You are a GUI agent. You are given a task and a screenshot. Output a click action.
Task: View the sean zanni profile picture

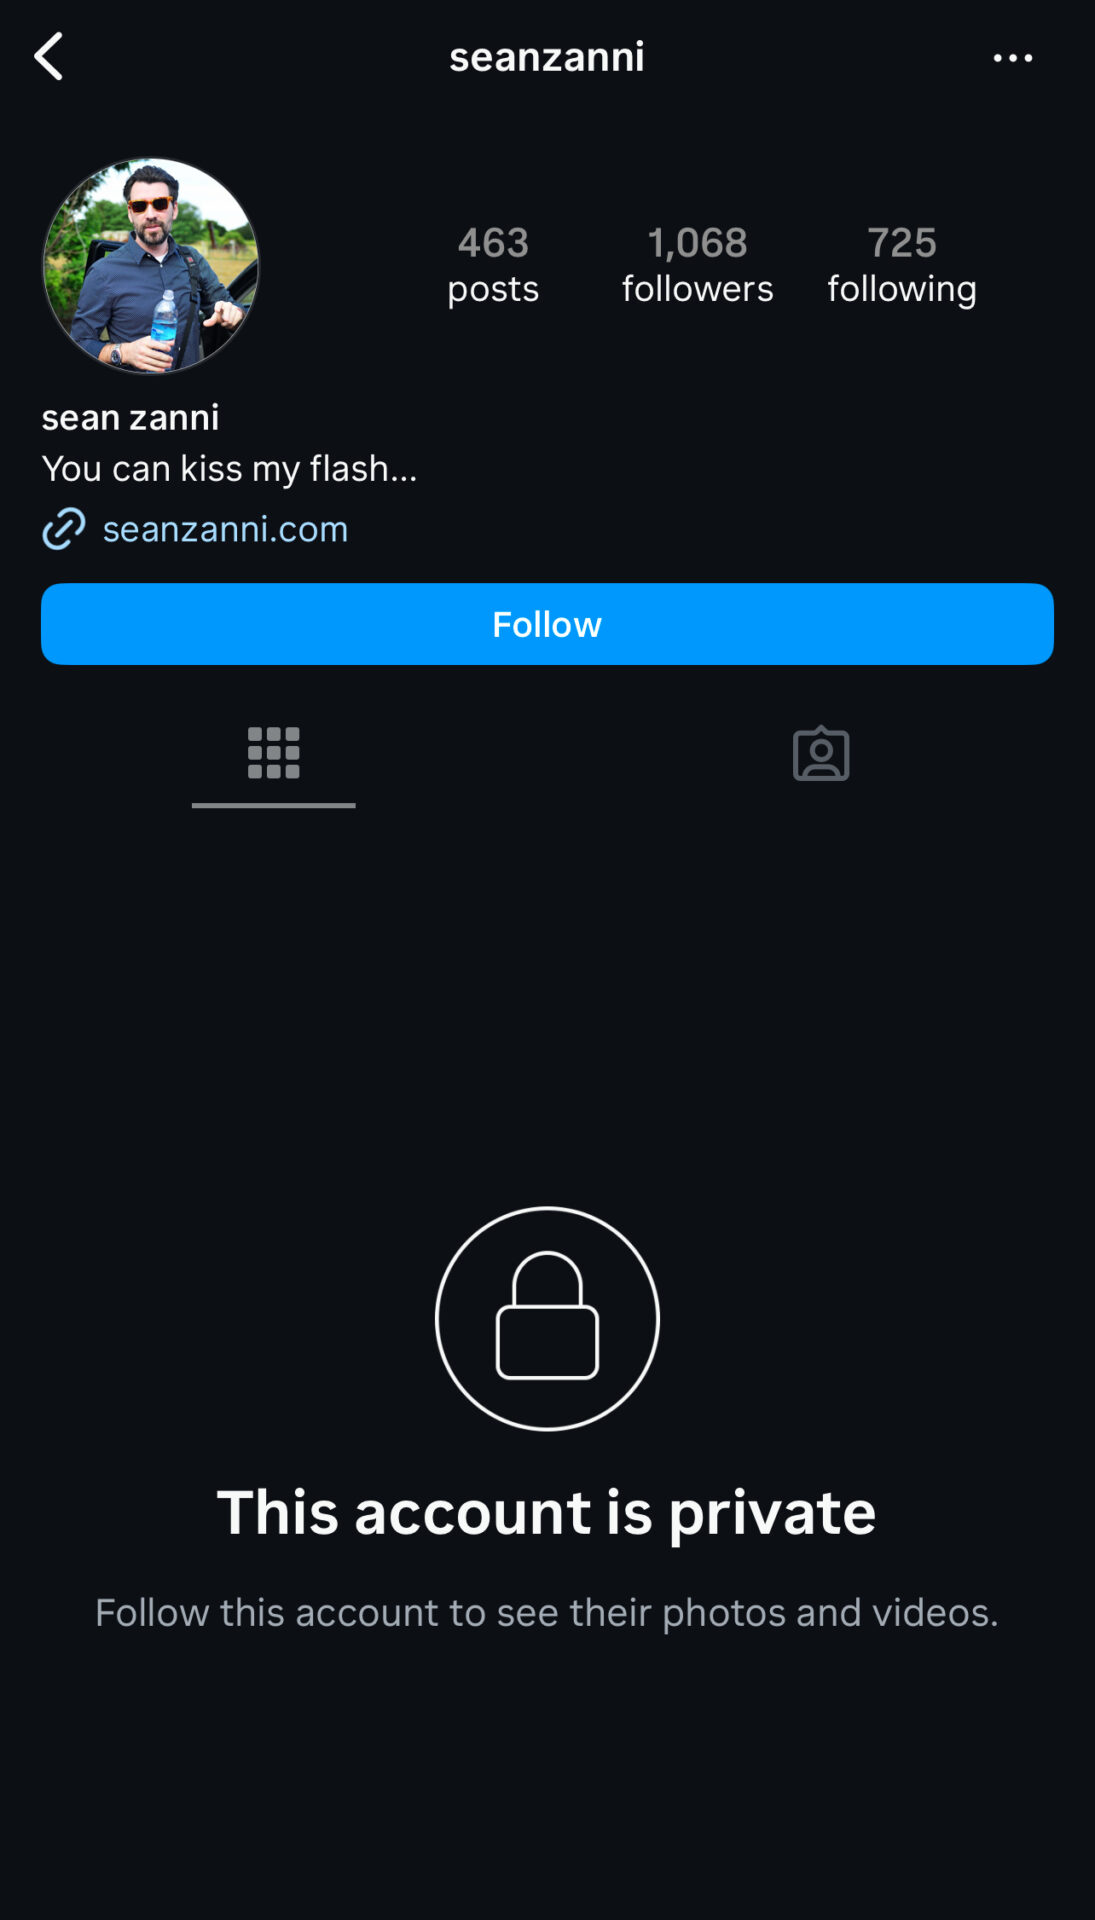point(151,266)
